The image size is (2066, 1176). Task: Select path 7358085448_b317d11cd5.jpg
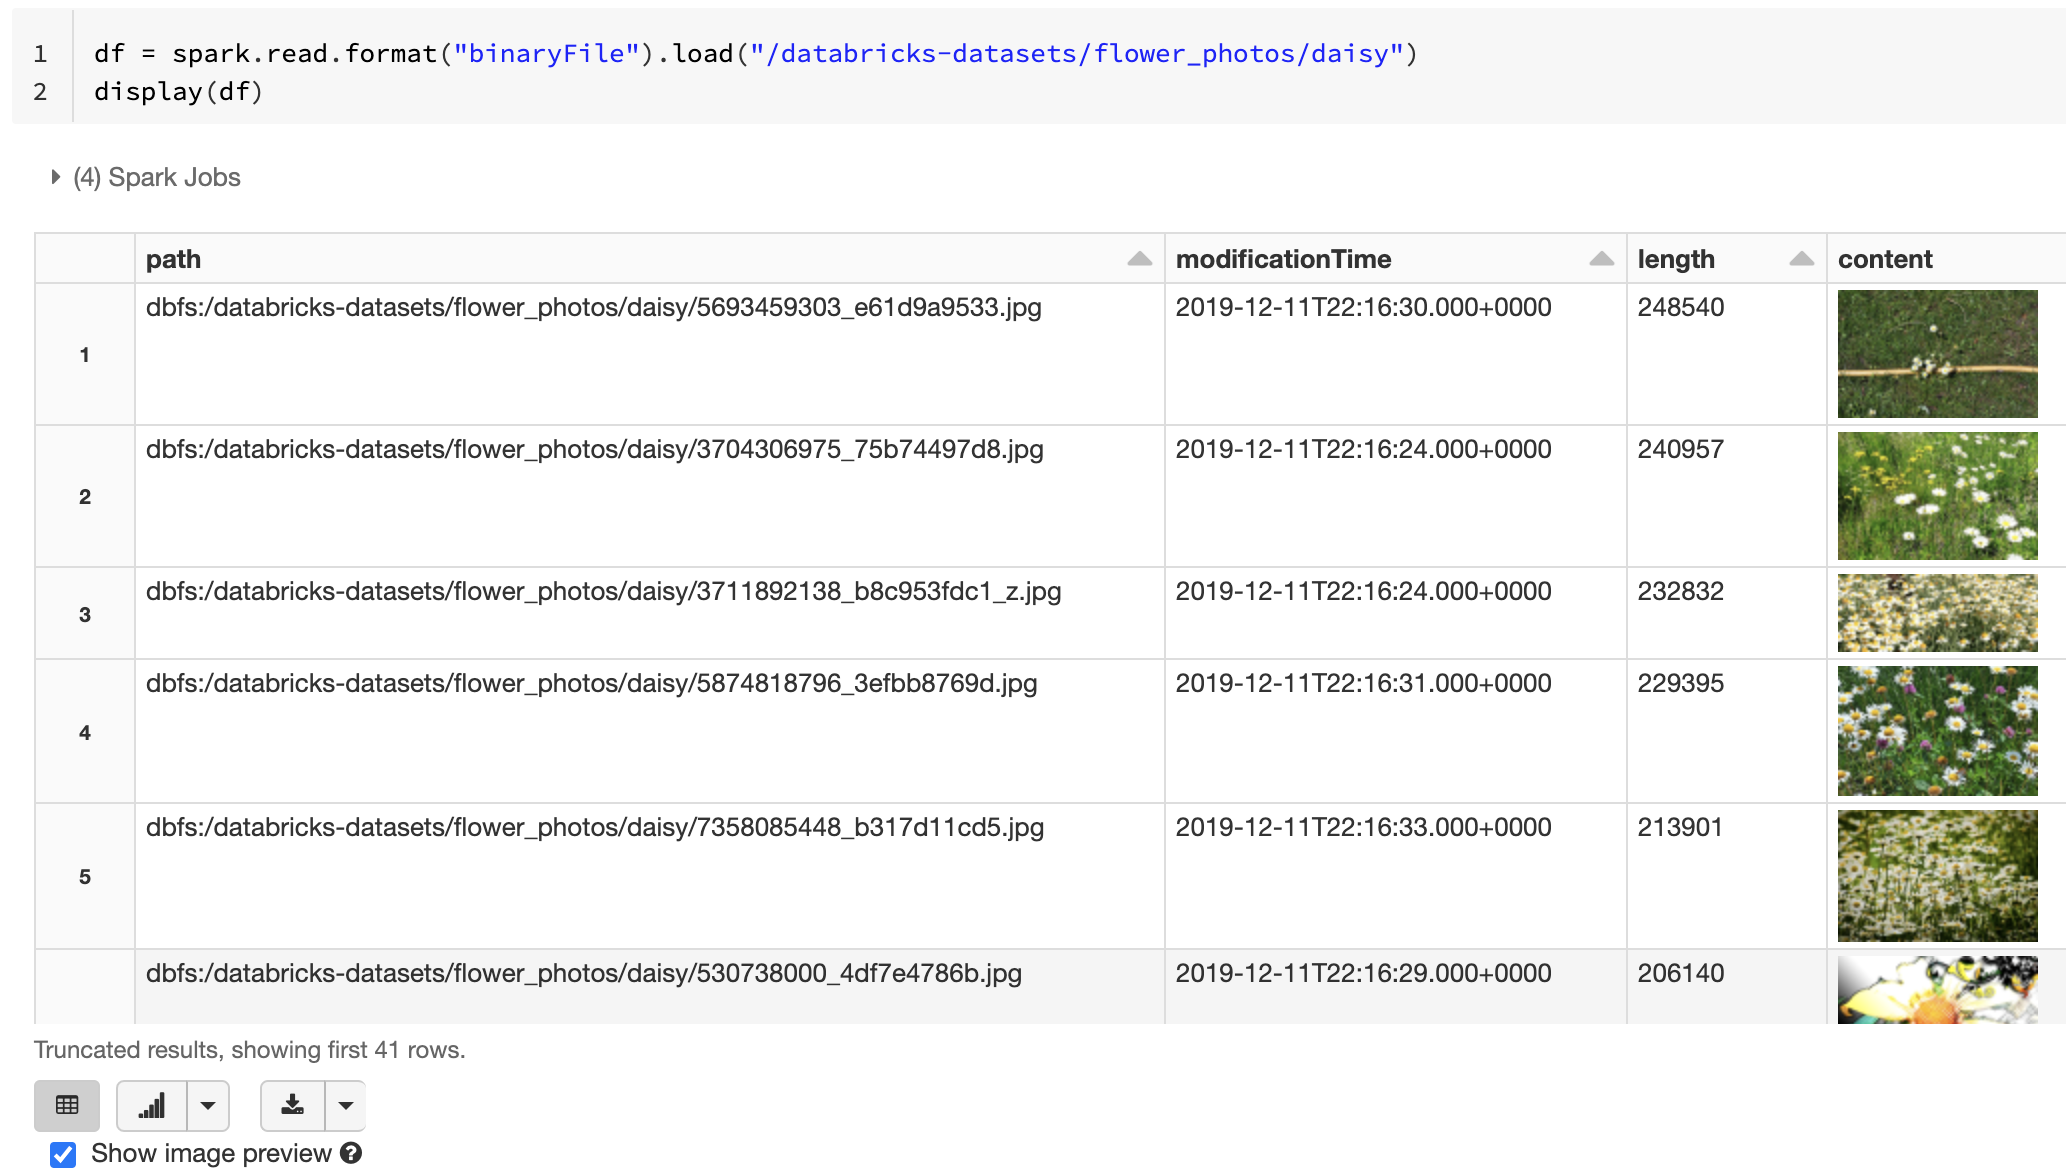(595, 827)
